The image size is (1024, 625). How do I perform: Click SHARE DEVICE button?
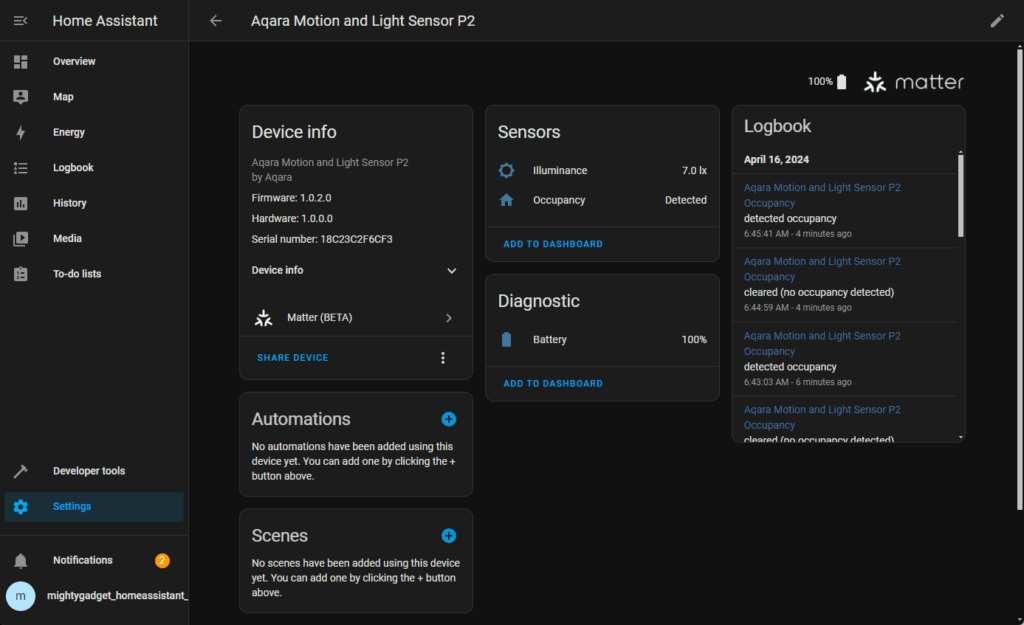point(292,358)
